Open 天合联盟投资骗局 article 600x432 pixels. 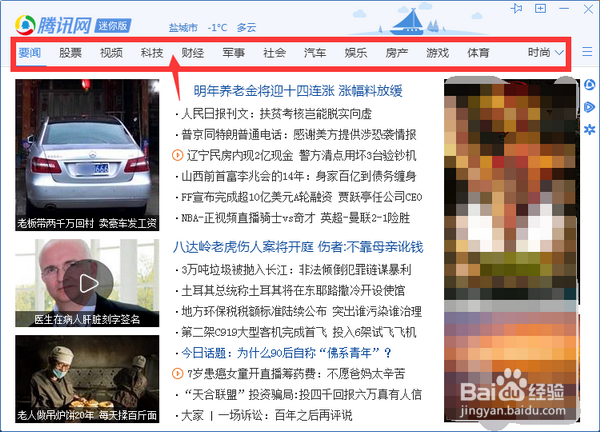point(302,395)
